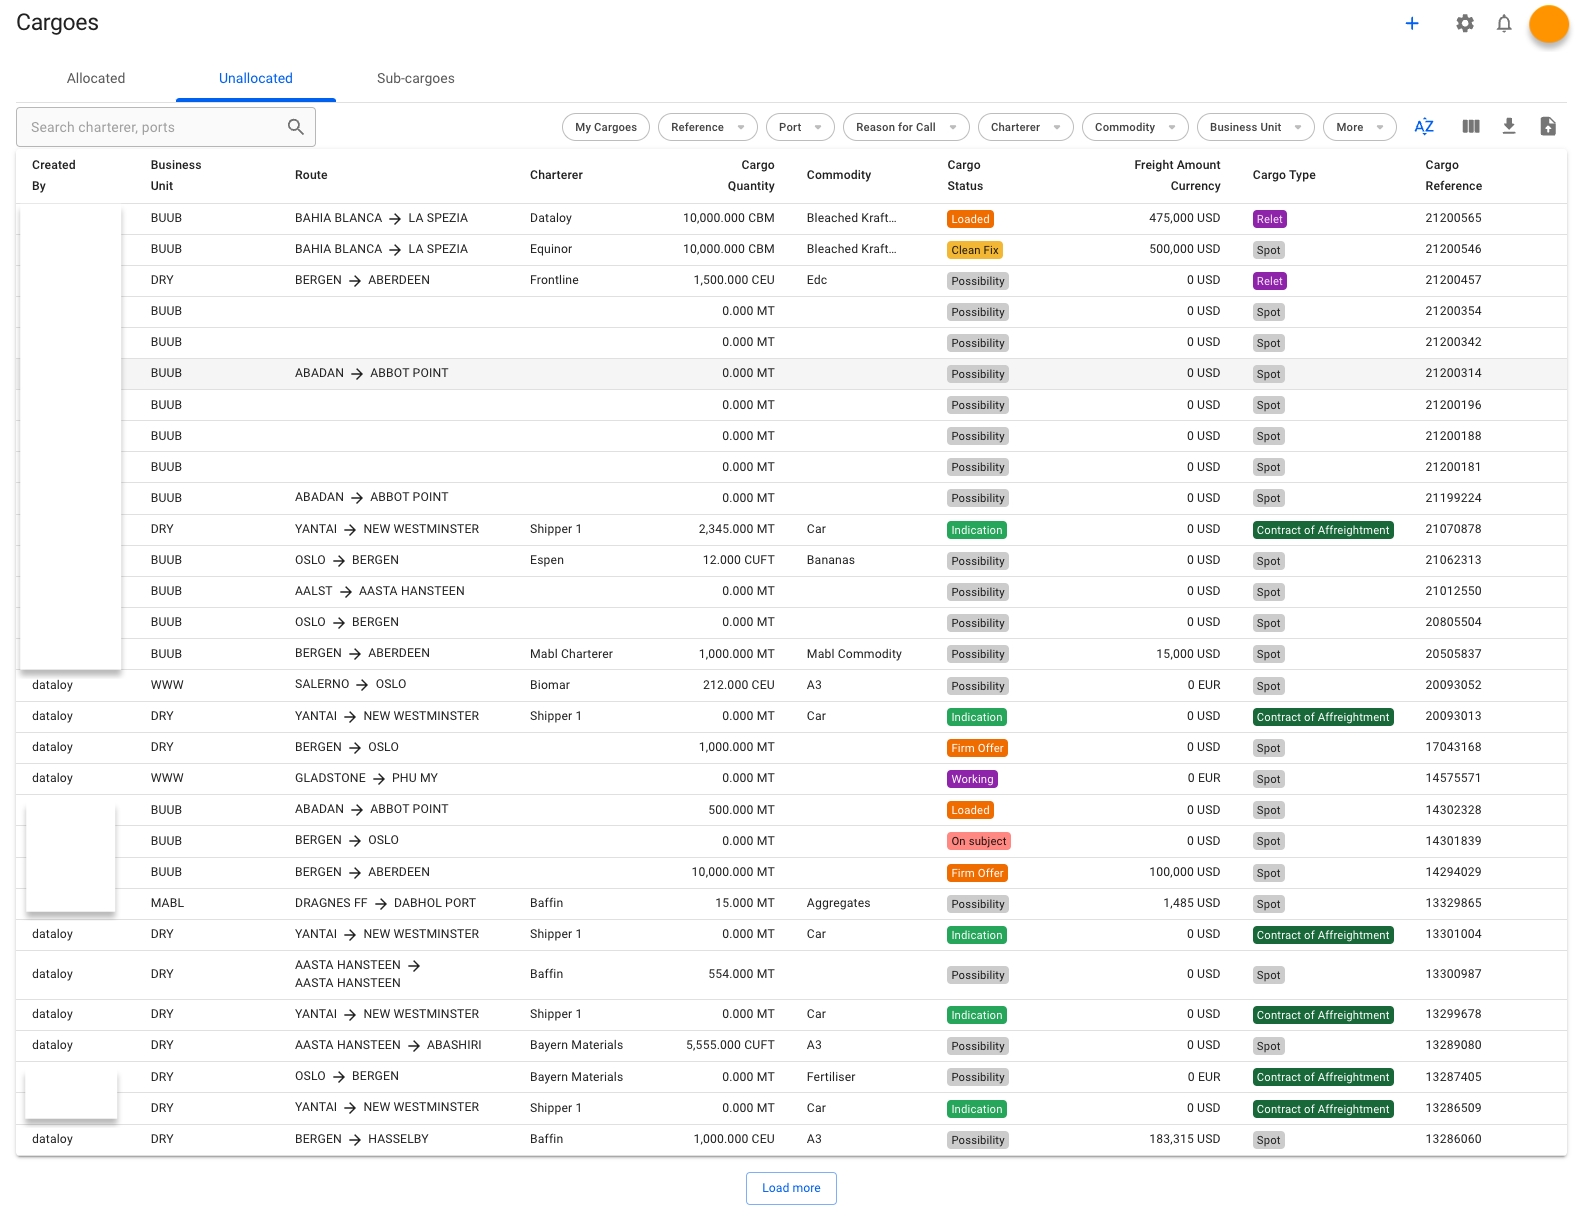1578x1217 pixels.
Task: Click the download icon
Action: (x=1508, y=127)
